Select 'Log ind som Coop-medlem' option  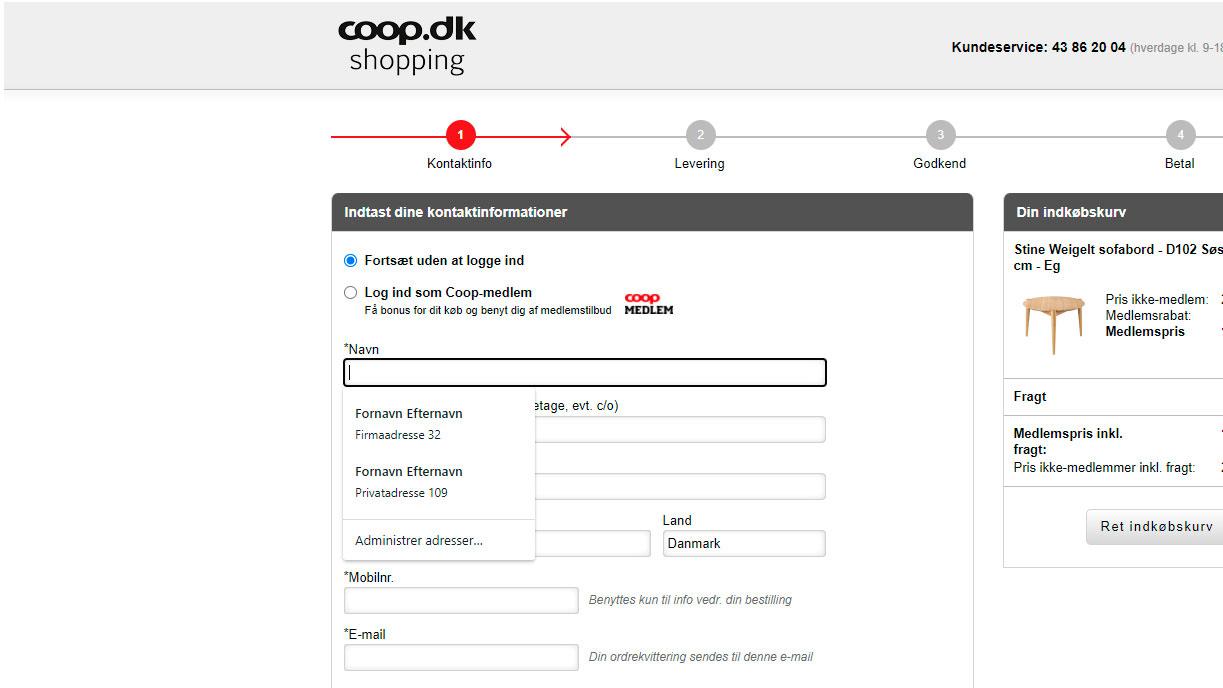350,293
